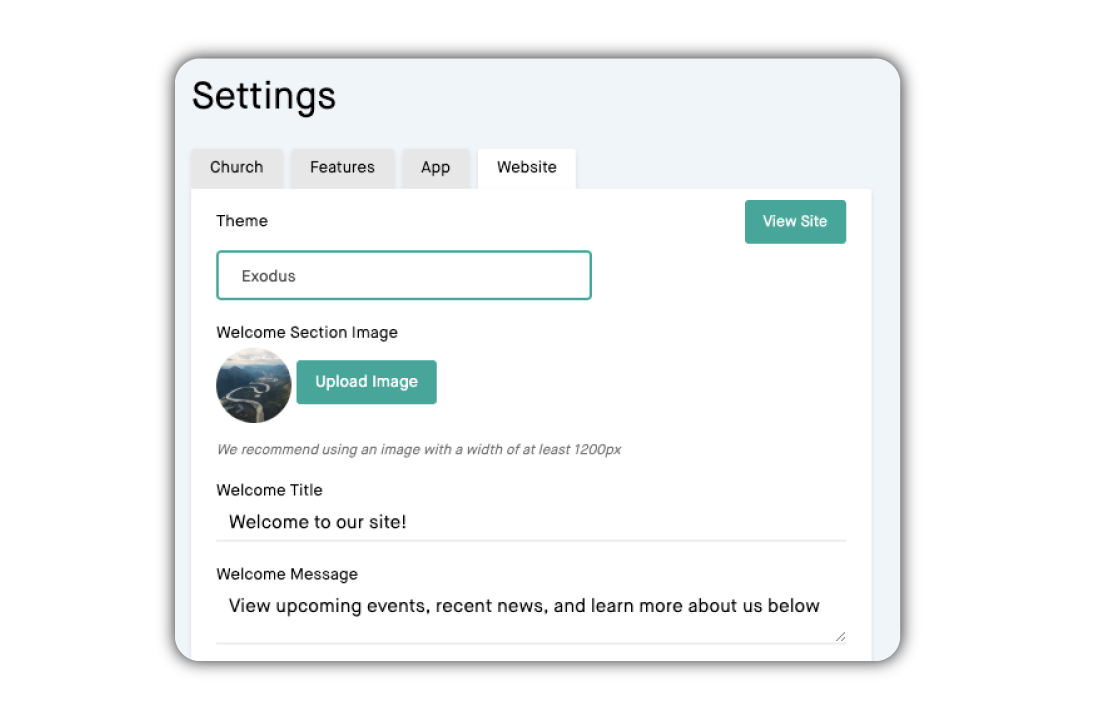The height and width of the screenshot is (720, 1100).
Task: Click the image width recommendation hint text
Action: coord(419,450)
